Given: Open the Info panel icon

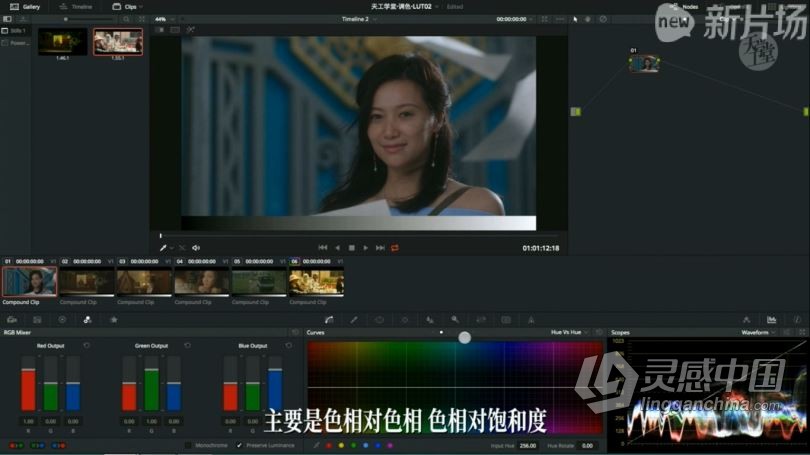Looking at the screenshot, I should point(797,320).
